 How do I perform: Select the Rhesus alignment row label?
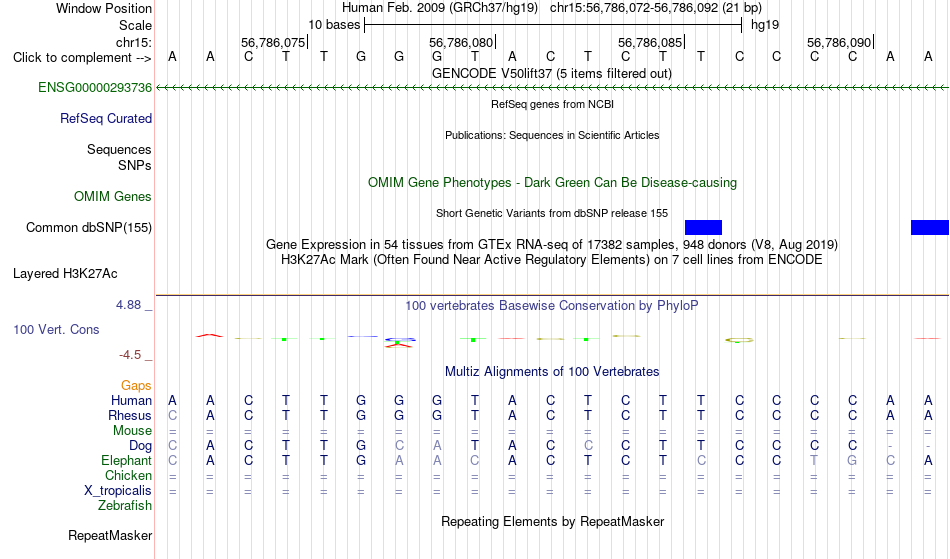(130, 416)
